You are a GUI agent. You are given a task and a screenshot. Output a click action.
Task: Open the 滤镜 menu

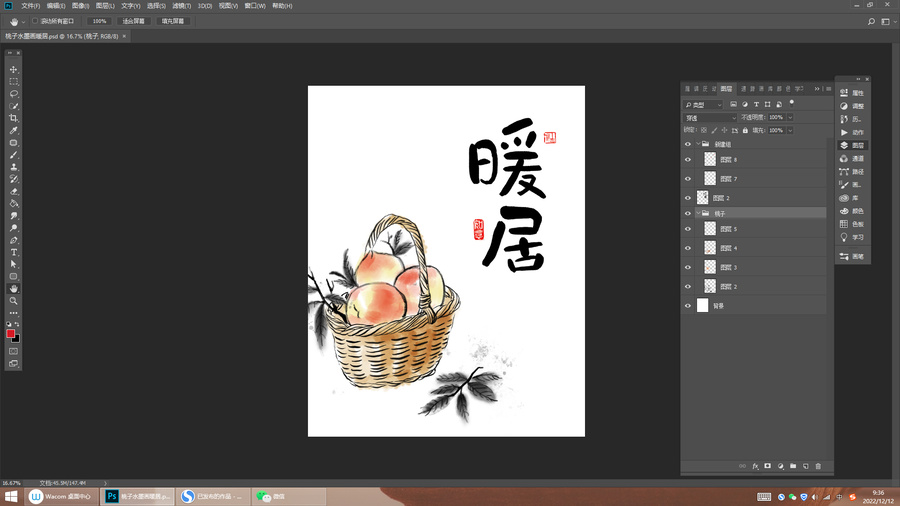click(x=181, y=6)
